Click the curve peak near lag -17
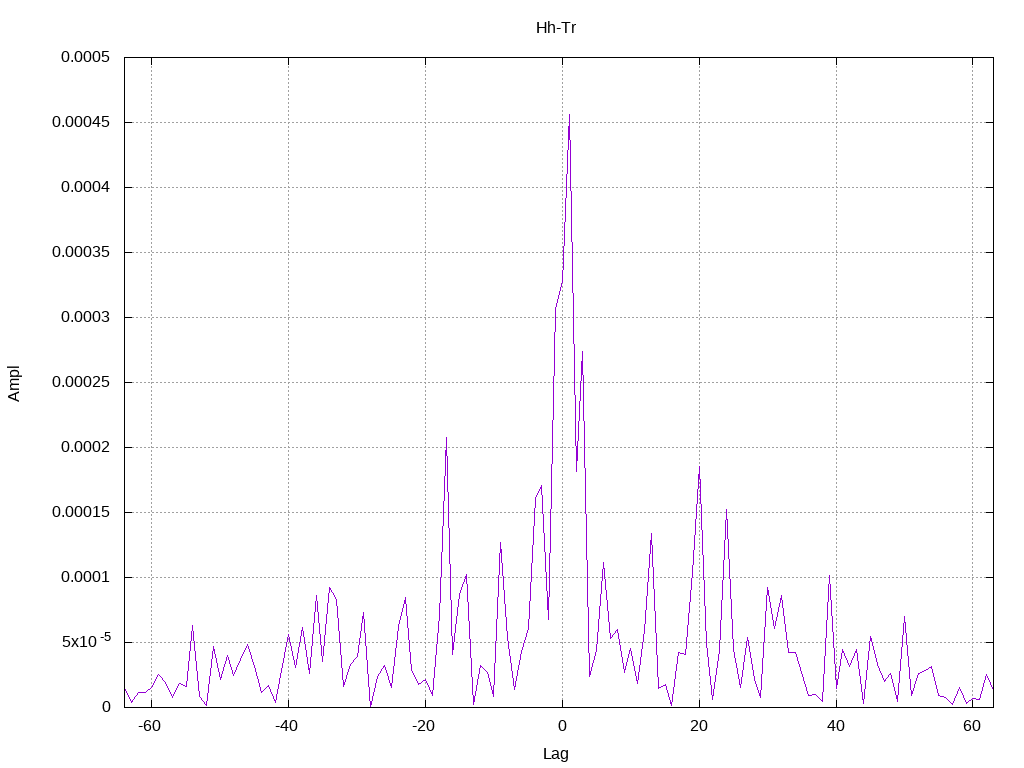 coord(446,438)
